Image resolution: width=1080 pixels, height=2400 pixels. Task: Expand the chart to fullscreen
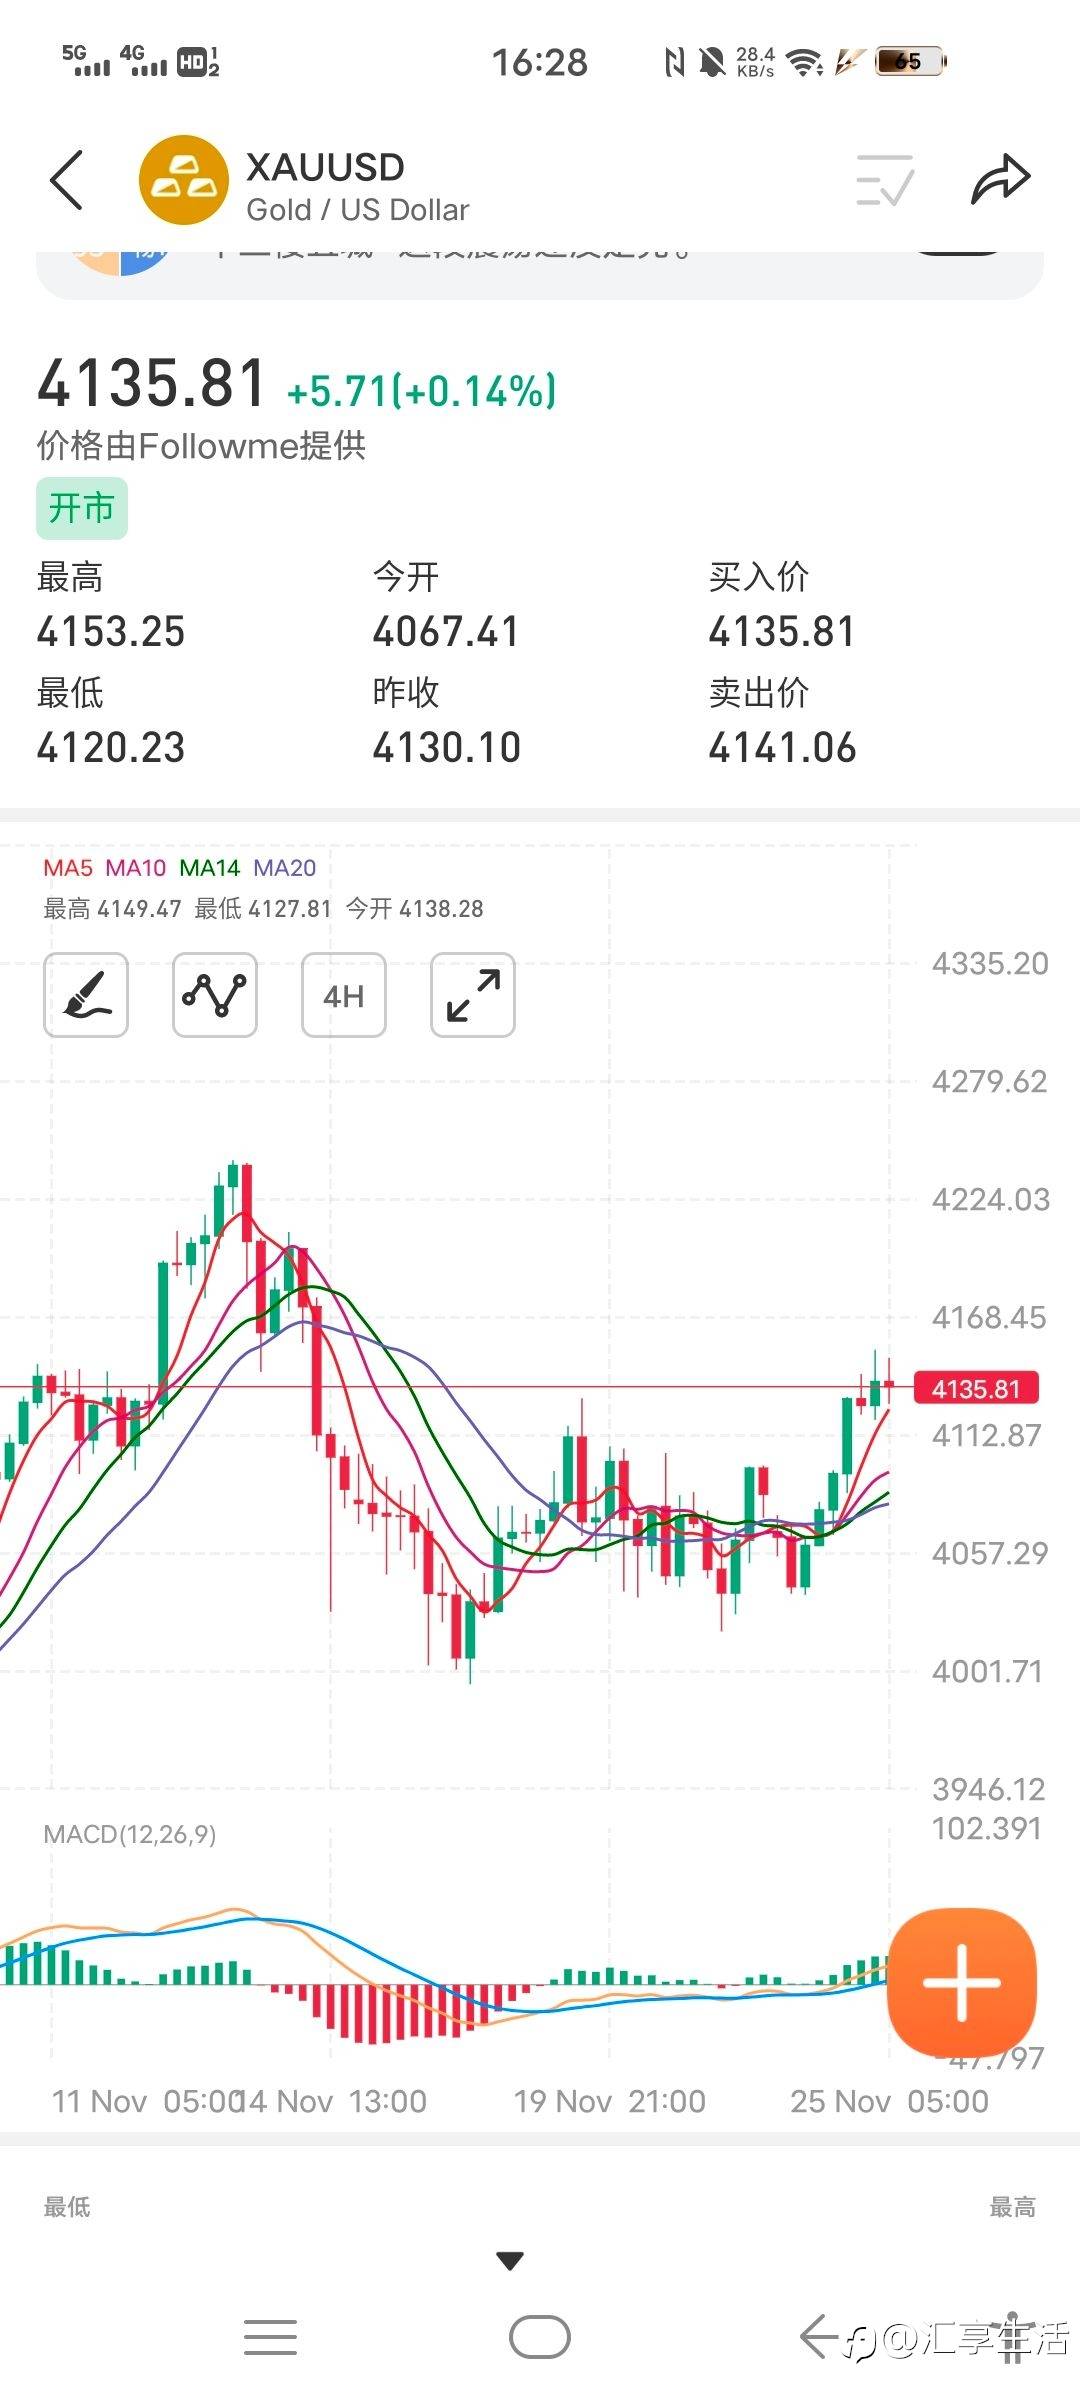tap(473, 995)
